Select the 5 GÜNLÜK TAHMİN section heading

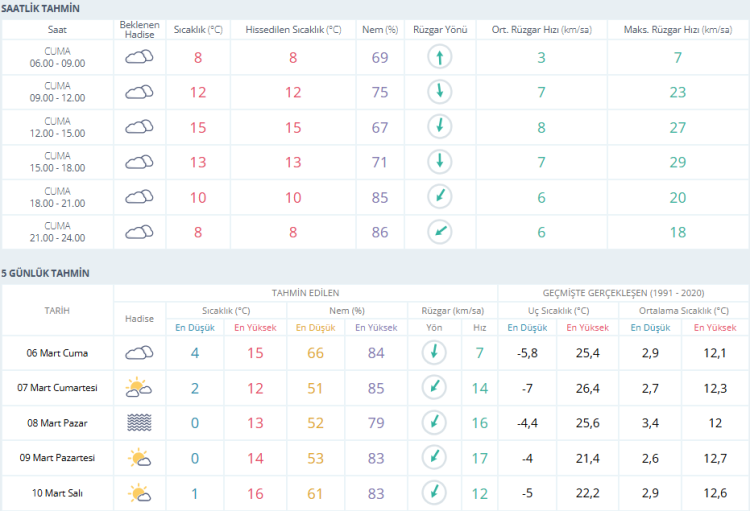pyautogui.click(x=45, y=272)
